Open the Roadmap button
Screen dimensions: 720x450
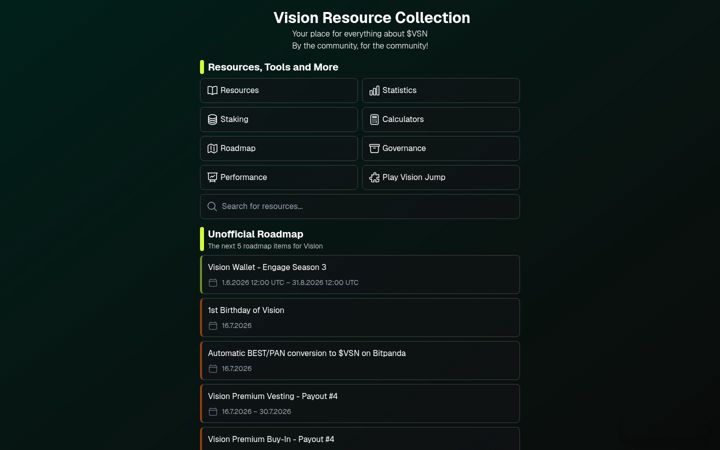[x=279, y=148]
